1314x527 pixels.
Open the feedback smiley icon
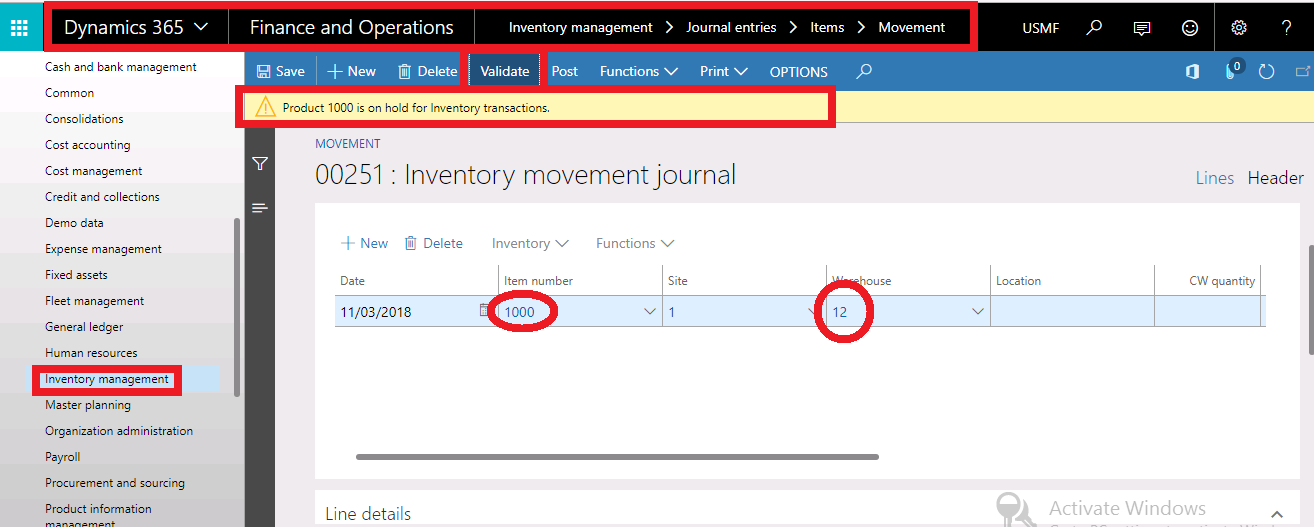[x=1190, y=28]
